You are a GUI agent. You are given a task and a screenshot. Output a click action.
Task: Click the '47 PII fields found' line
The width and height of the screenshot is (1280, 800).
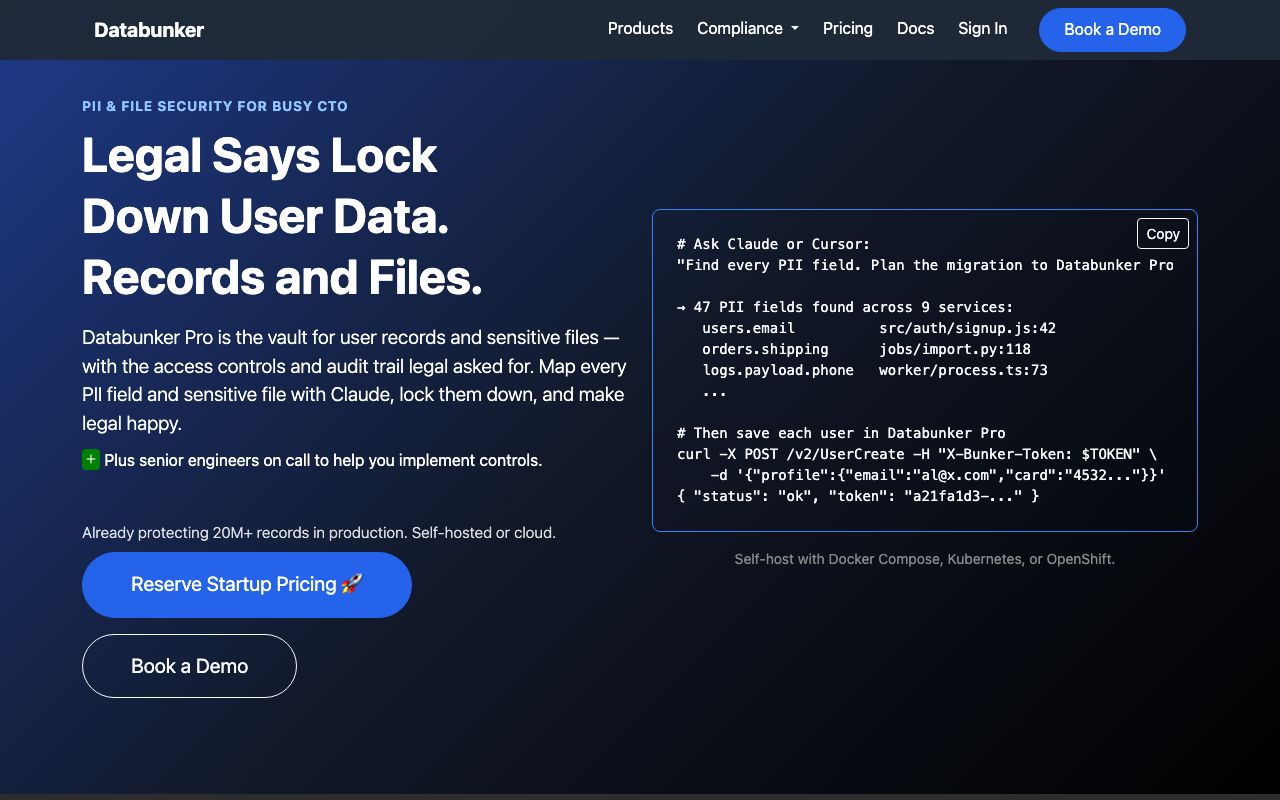845,307
